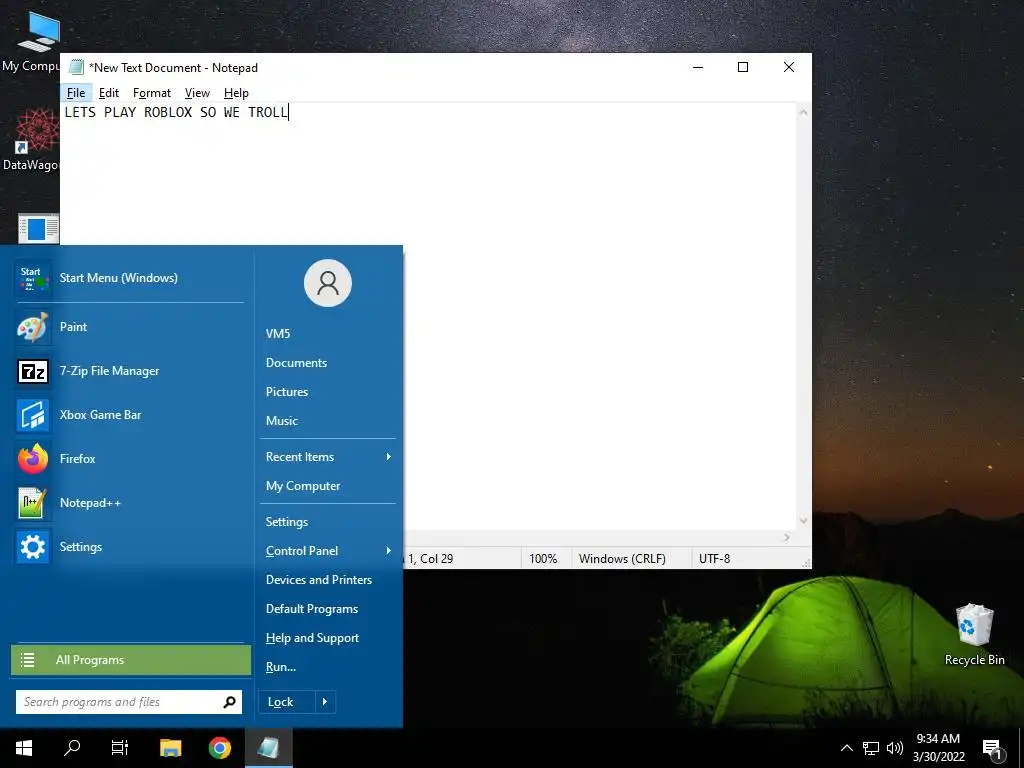The width and height of the screenshot is (1024, 768).
Task: Select Notepad taskbar button
Action: [x=268, y=748]
